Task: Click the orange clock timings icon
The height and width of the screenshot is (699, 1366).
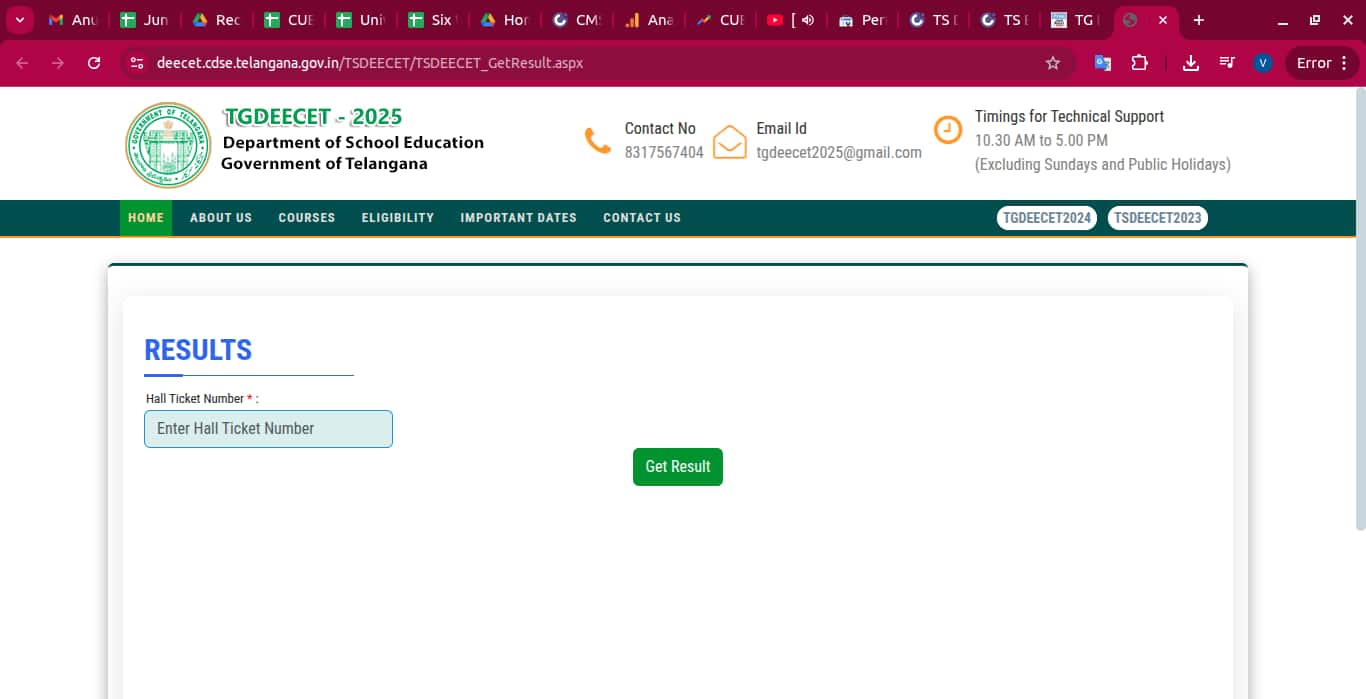Action: pos(947,129)
